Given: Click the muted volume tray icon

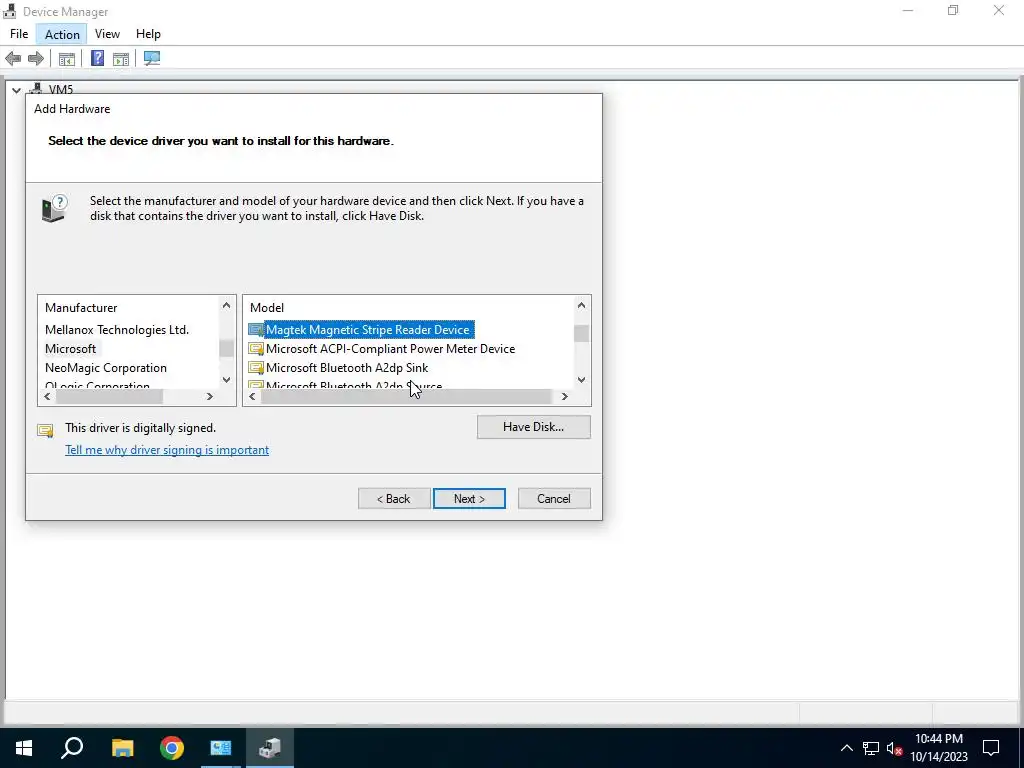Looking at the screenshot, I should click(894, 748).
